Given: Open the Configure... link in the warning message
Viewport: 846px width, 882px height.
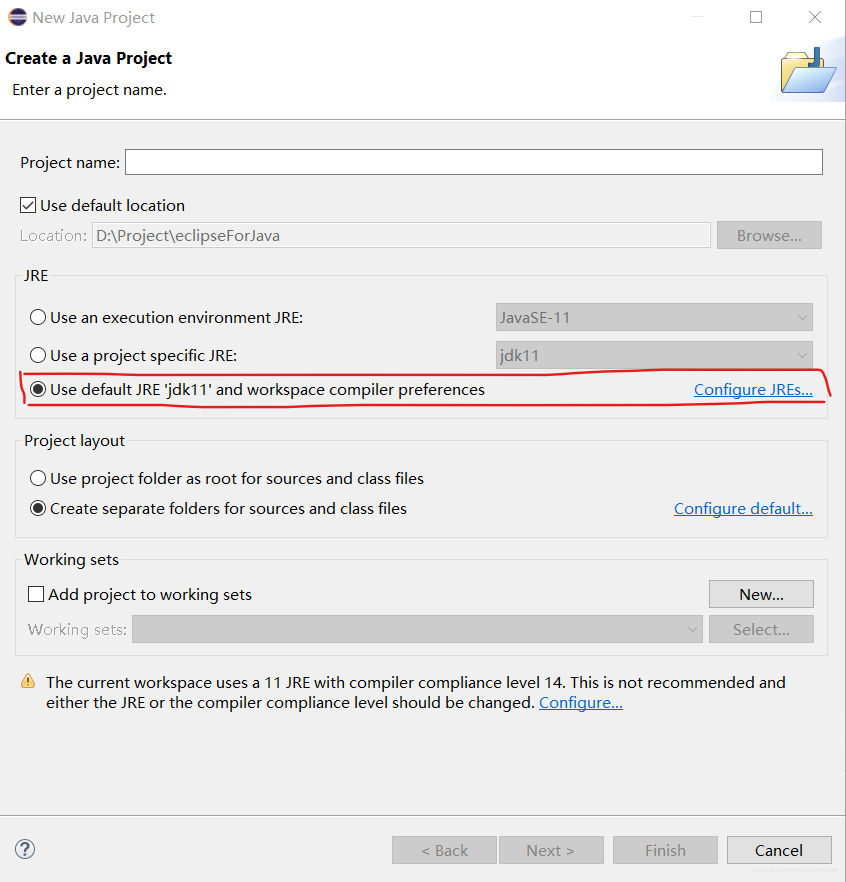Looking at the screenshot, I should pyautogui.click(x=580, y=702).
